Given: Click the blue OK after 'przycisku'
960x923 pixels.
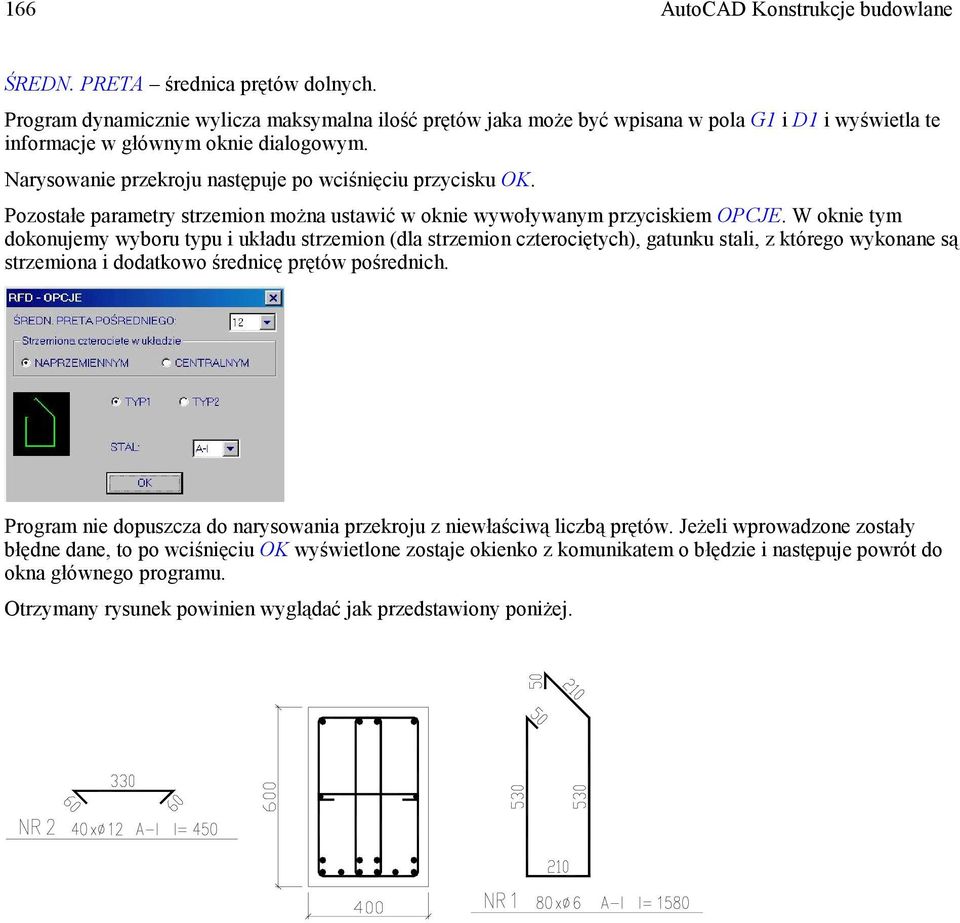Looking at the screenshot, I should (516, 179).
